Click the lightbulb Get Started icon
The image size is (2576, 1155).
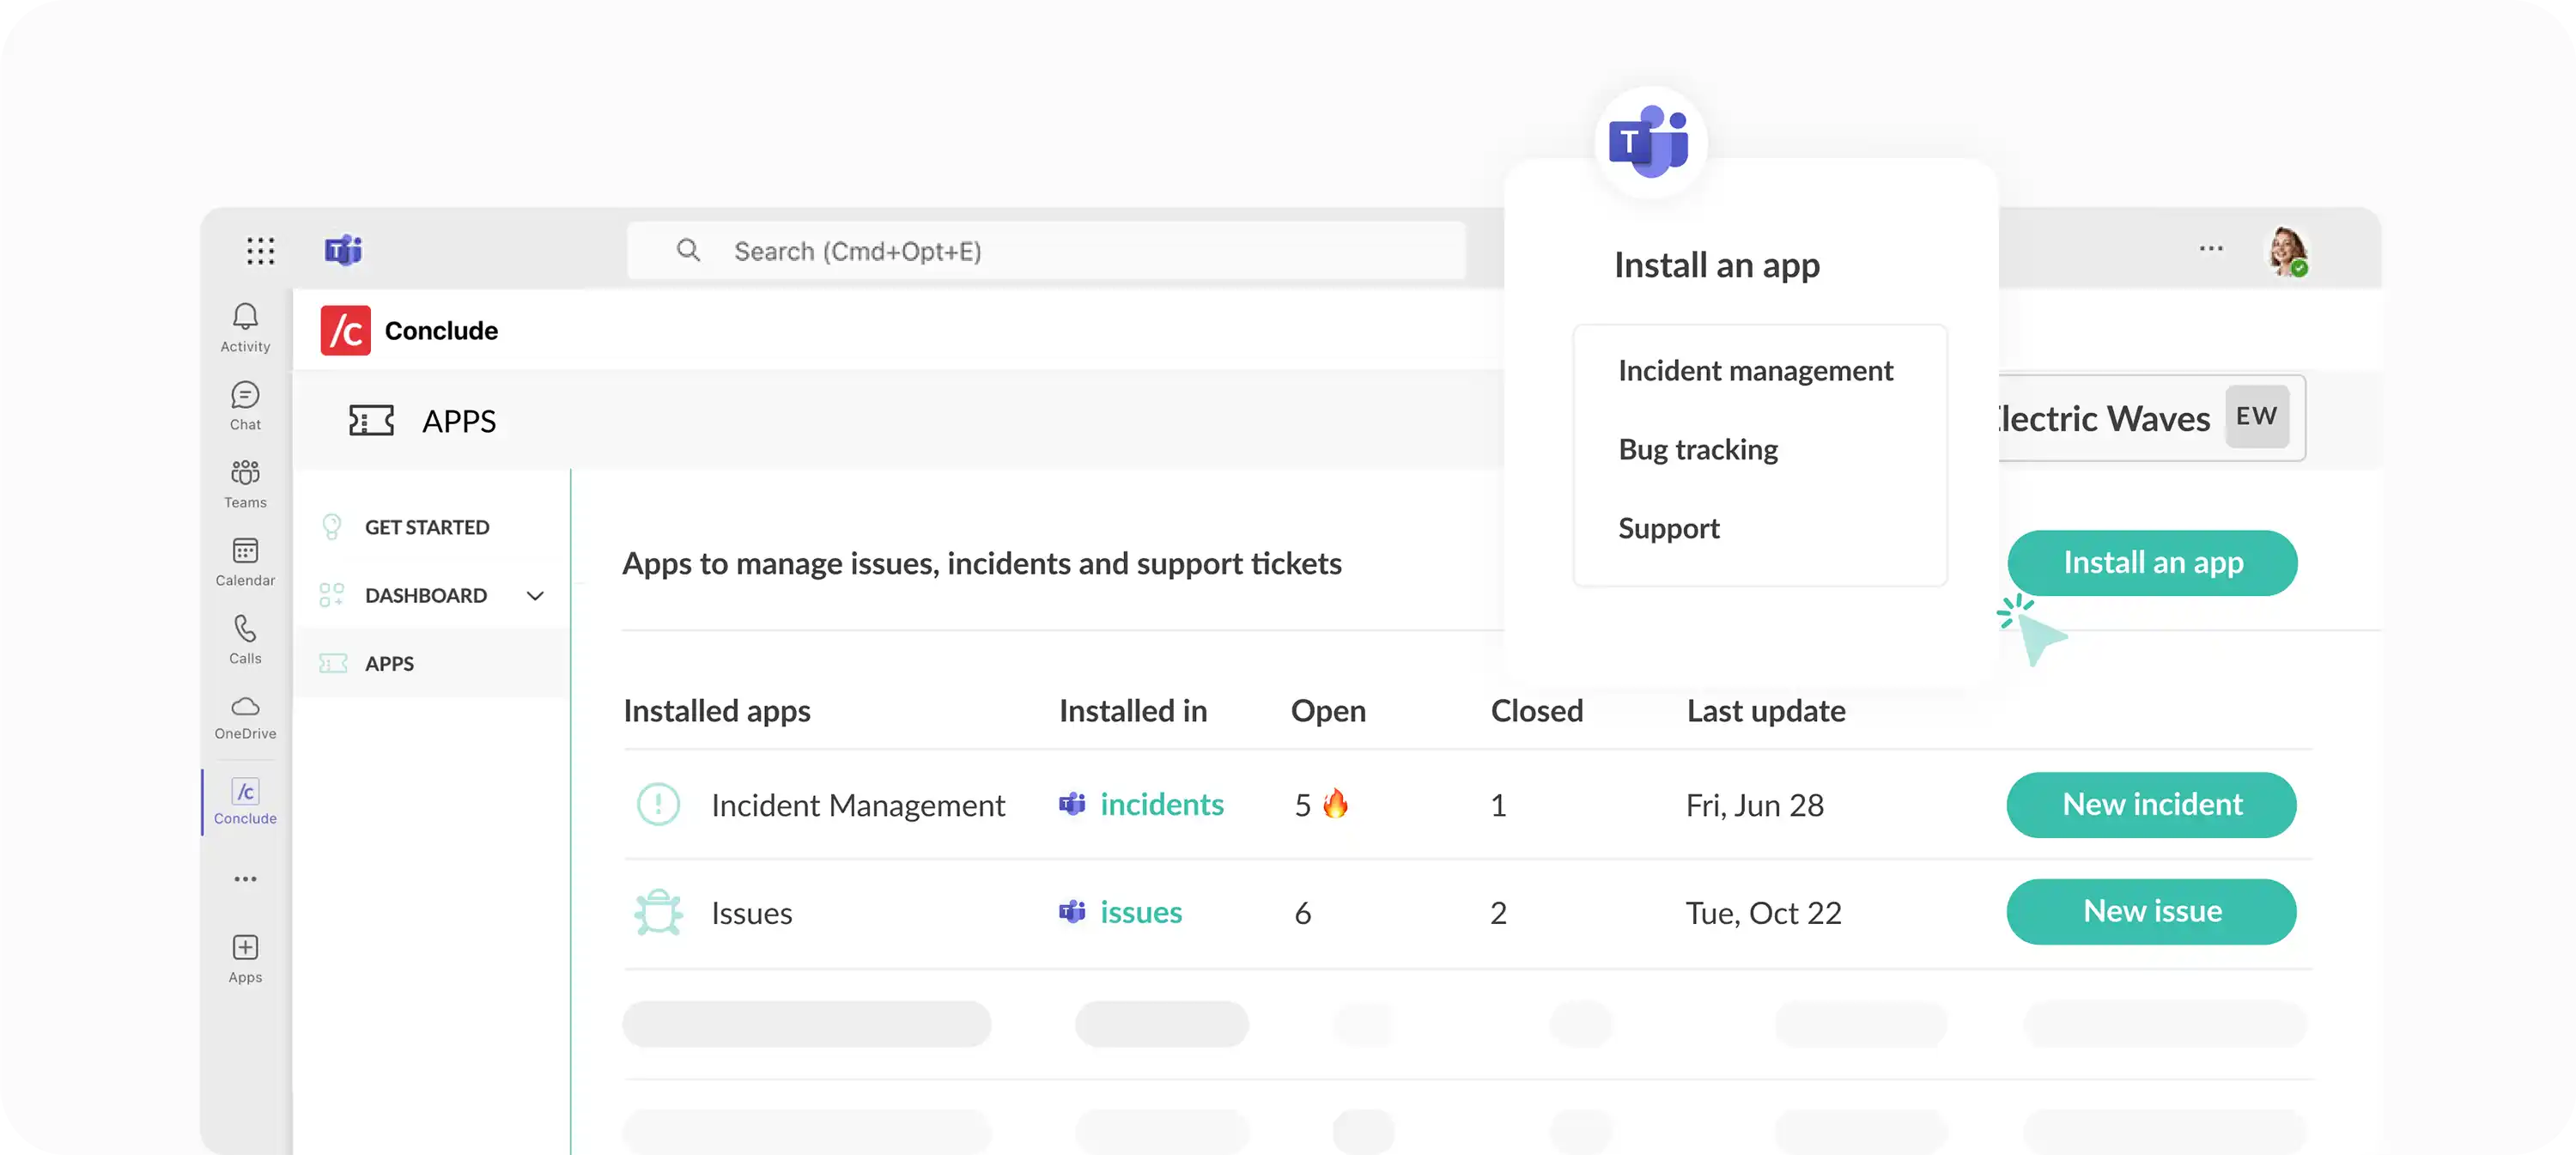point(332,526)
